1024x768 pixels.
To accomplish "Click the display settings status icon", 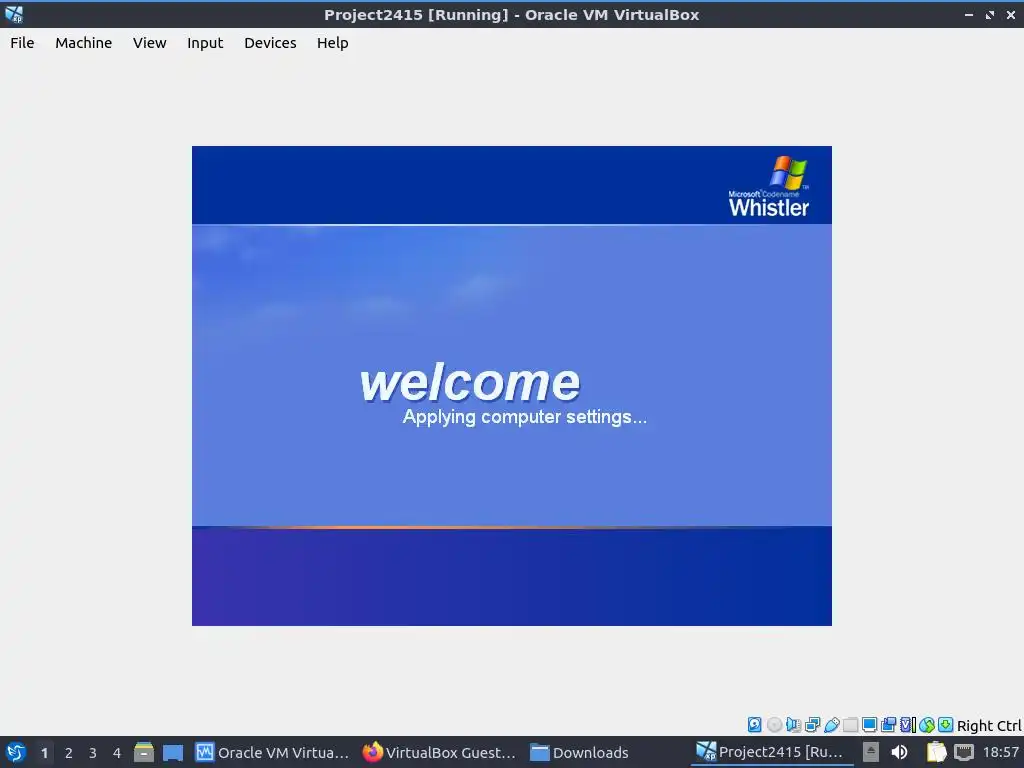I will (869, 724).
